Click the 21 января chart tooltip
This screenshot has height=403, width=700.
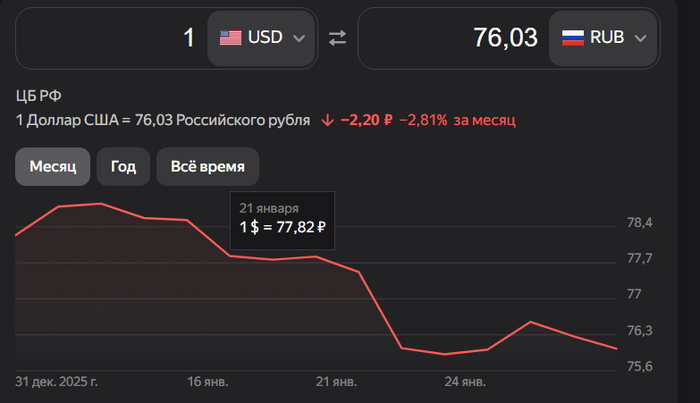[282, 218]
